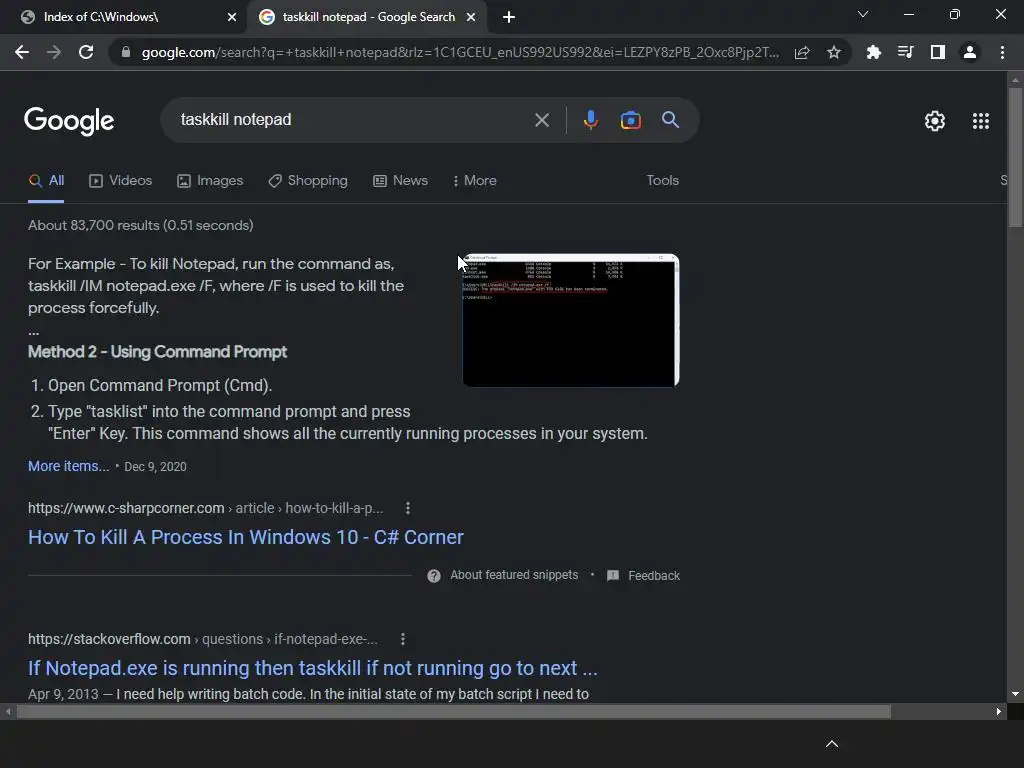The height and width of the screenshot is (768, 1024).
Task: Open Google quick settings gear
Action: [x=935, y=121]
